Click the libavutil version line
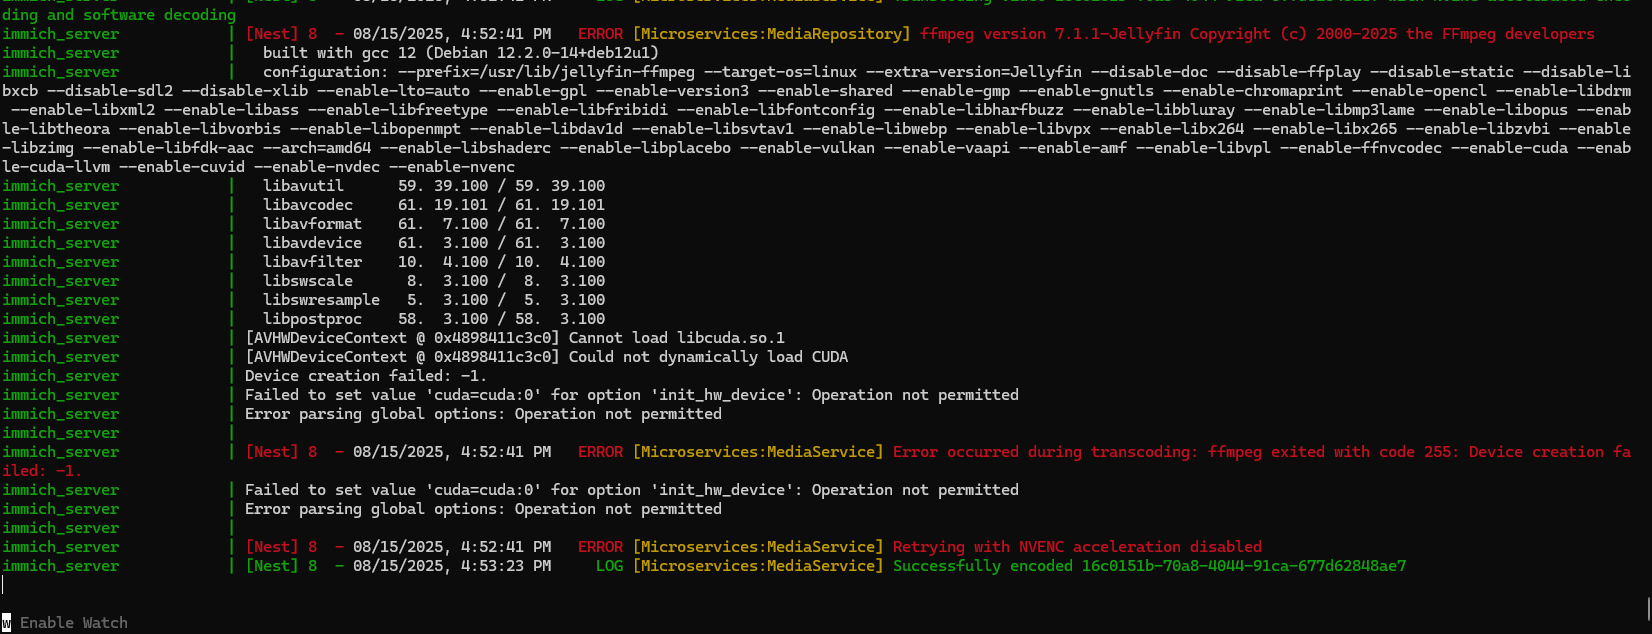1652x634 pixels. pyautogui.click(x=433, y=186)
